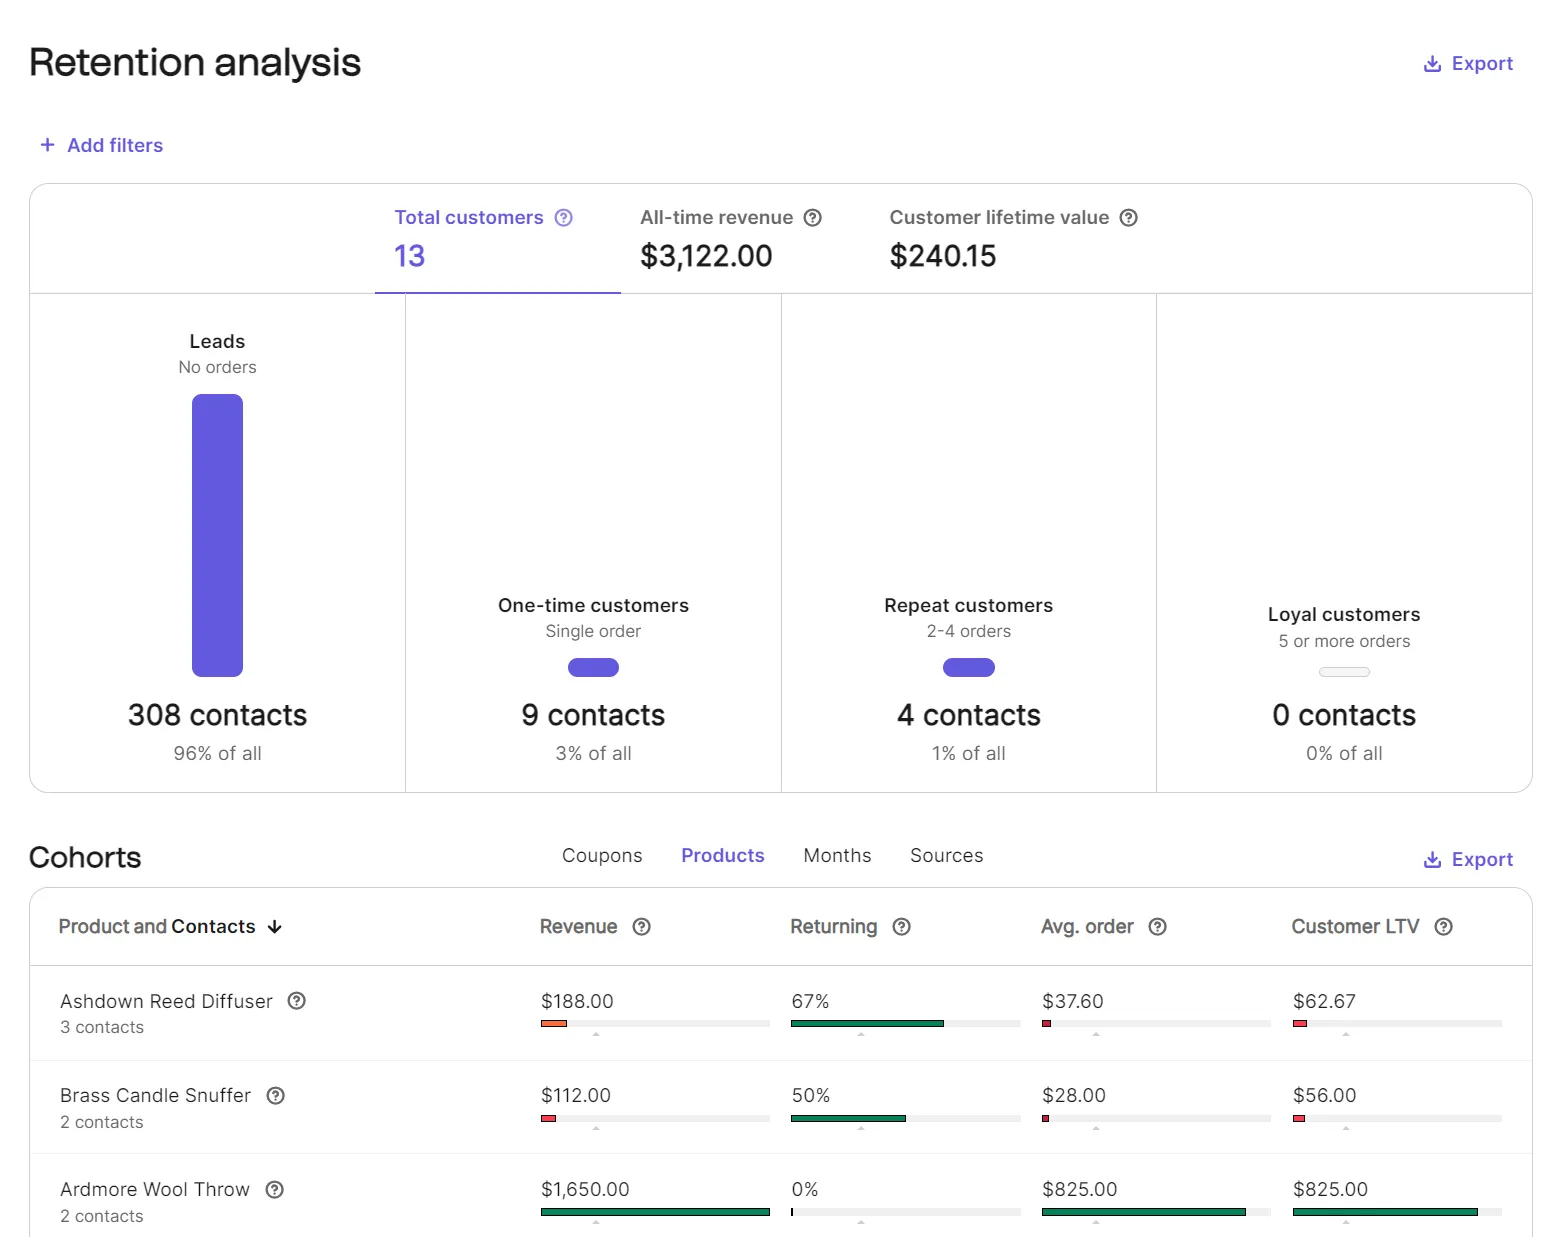Open help icon for Customer lifetime value
The image size is (1566, 1237).
click(x=1129, y=218)
